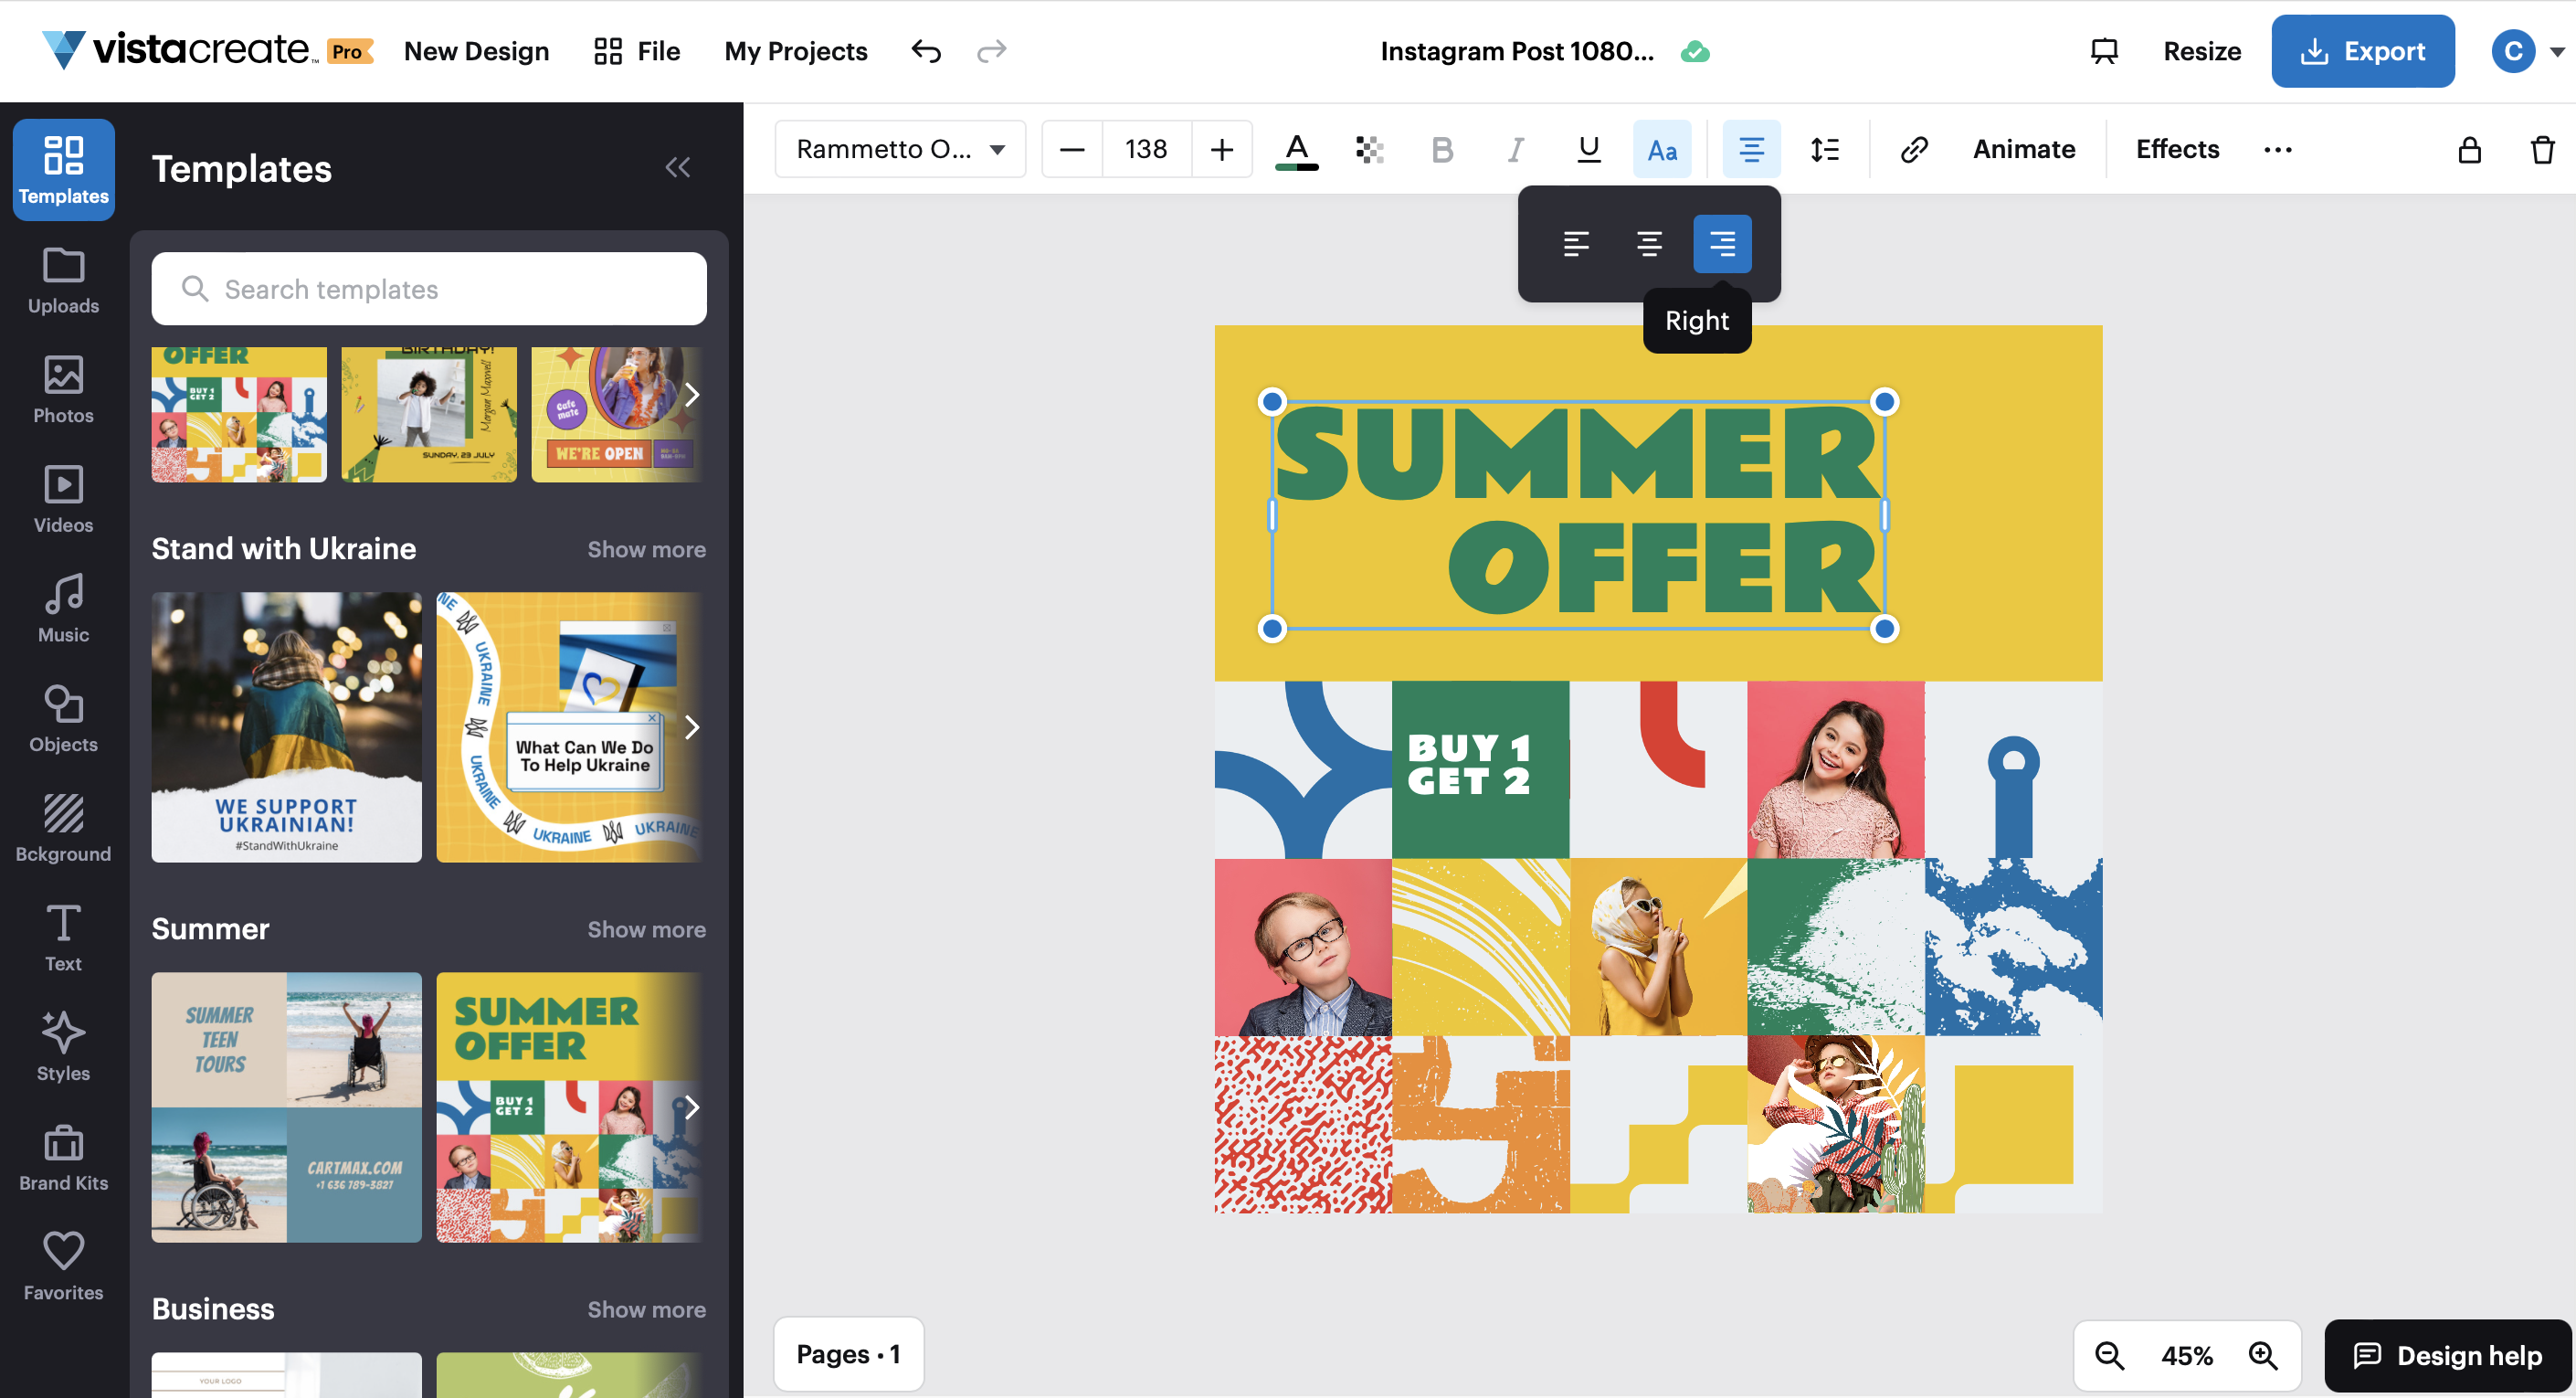Image resolution: width=2576 pixels, height=1398 pixels.
Task: Click Animate in the toolbar
Action: 2024,149
